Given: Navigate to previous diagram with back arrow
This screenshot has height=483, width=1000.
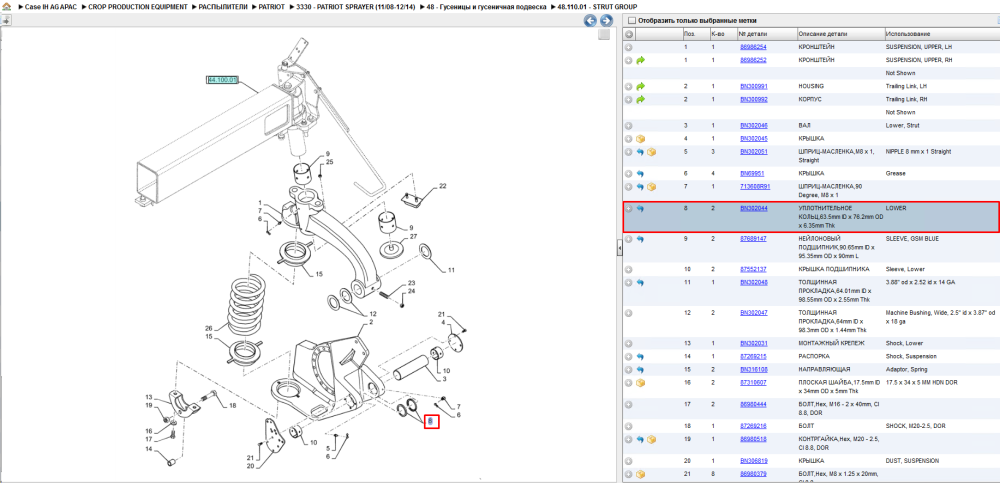Looking at the screenshot, I should [591, 21].
